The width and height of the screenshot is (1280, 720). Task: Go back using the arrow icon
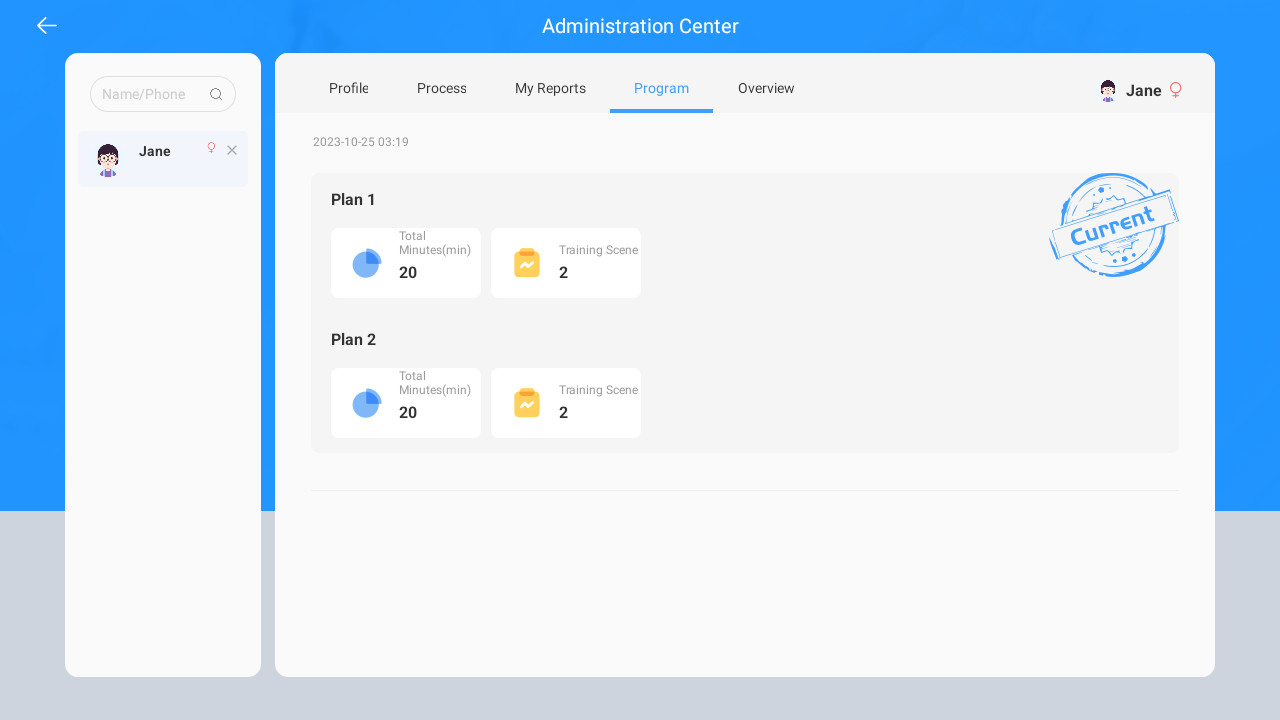coord(47,26)
